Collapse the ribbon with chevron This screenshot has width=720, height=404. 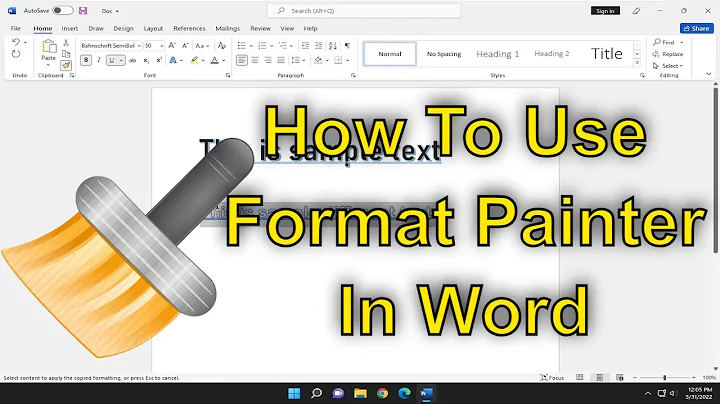point(709,74)
